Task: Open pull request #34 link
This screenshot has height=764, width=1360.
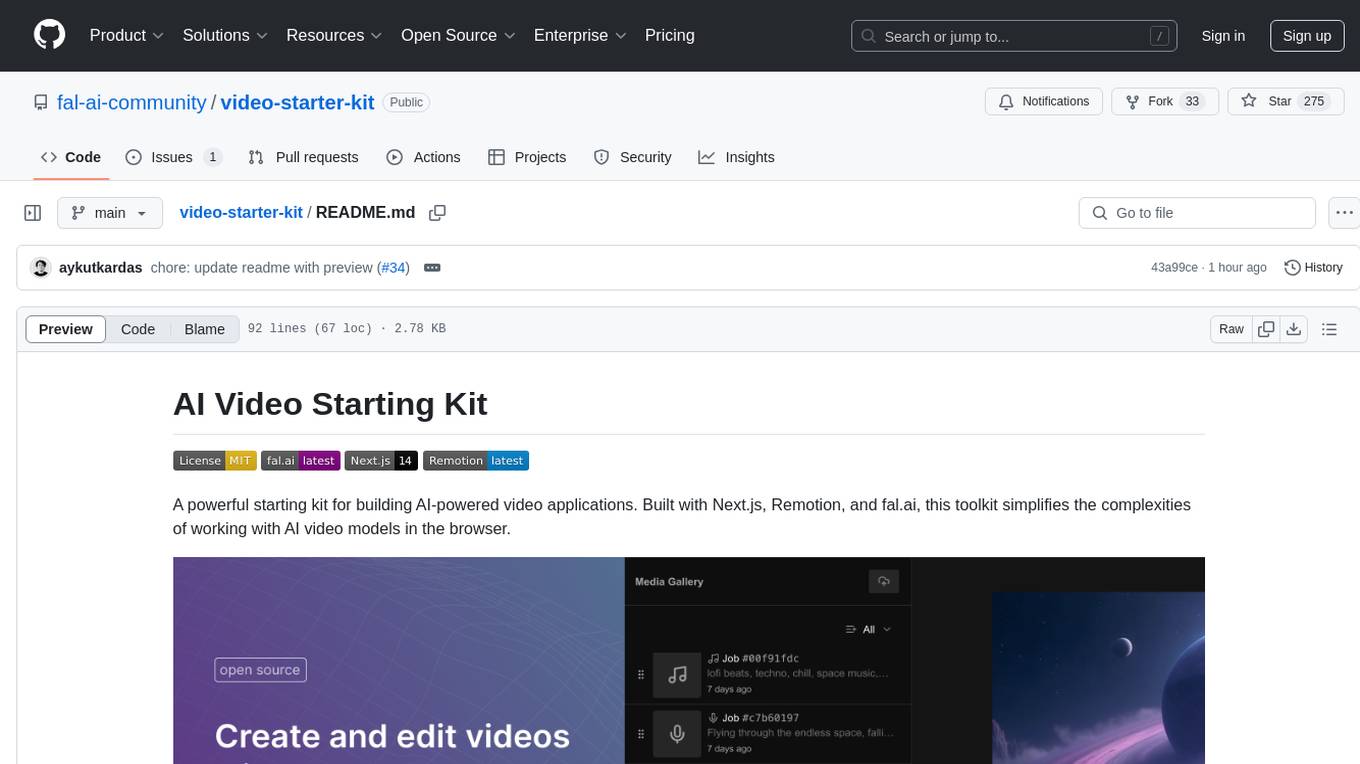Action: click(393, 268)
